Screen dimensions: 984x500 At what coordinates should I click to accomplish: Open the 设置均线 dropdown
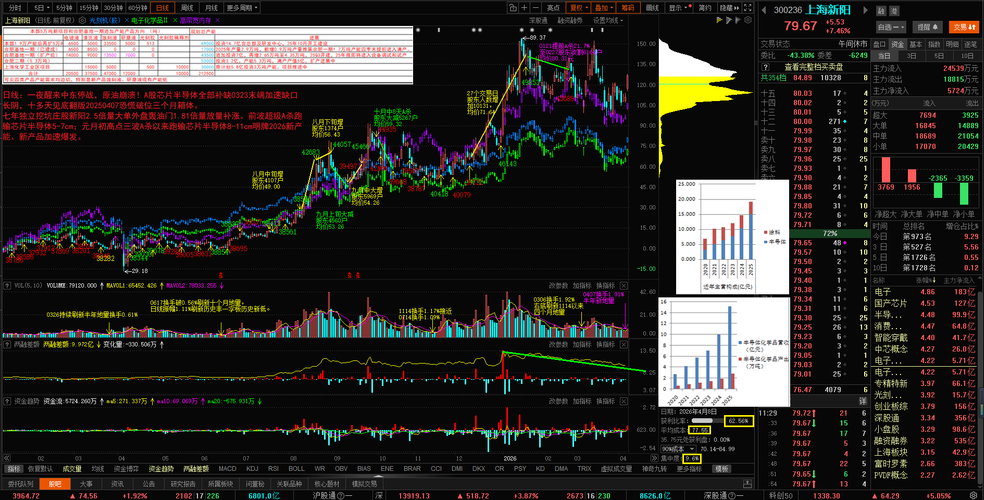(609, 20)
